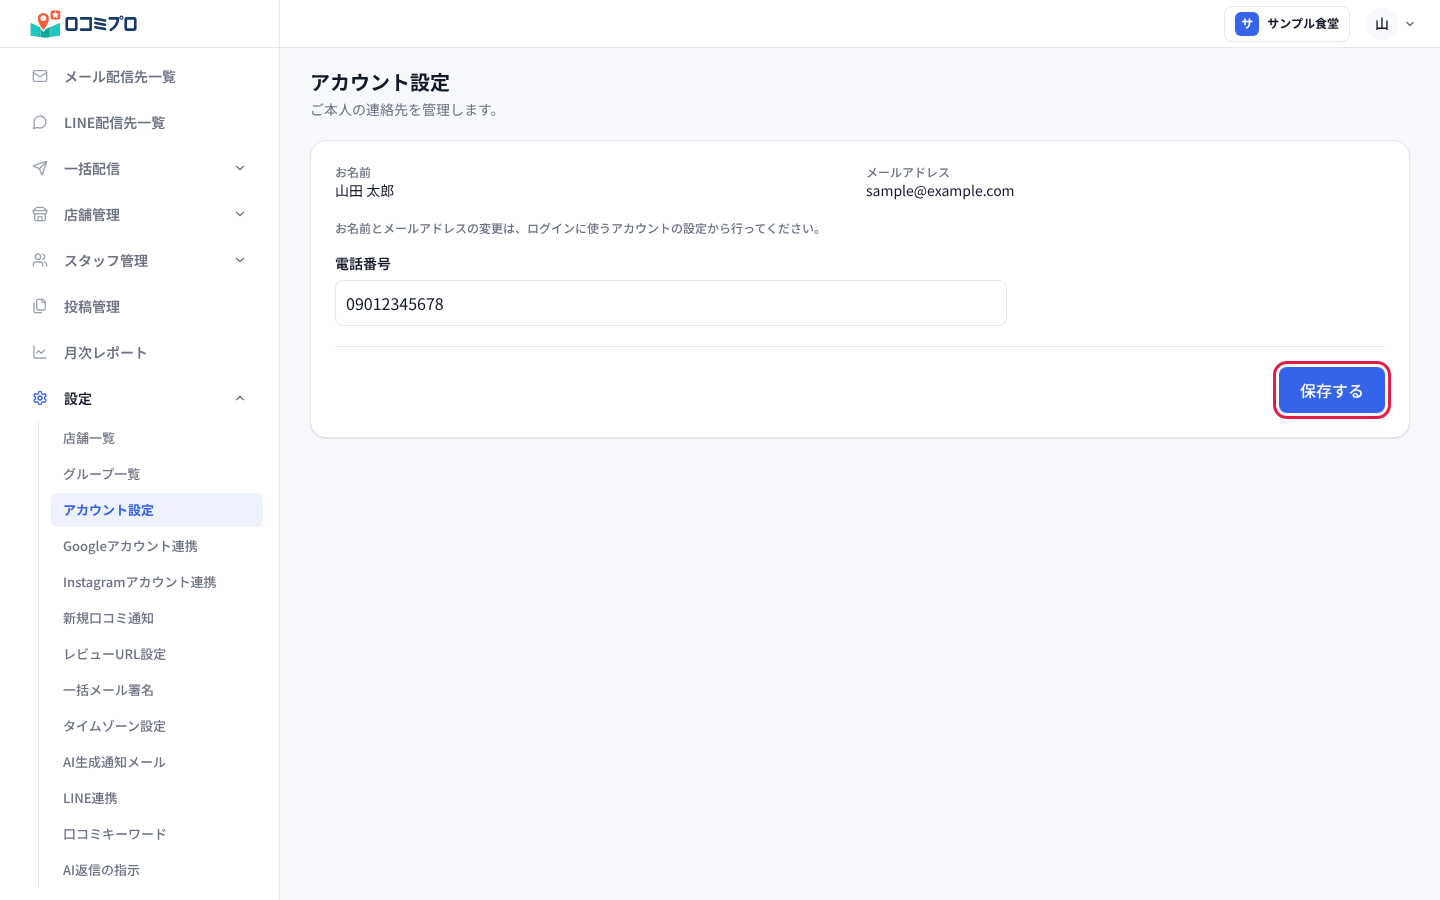Click the people icon for スタッフ管理
Screen dimensions: 1440x900
[40, 260]
